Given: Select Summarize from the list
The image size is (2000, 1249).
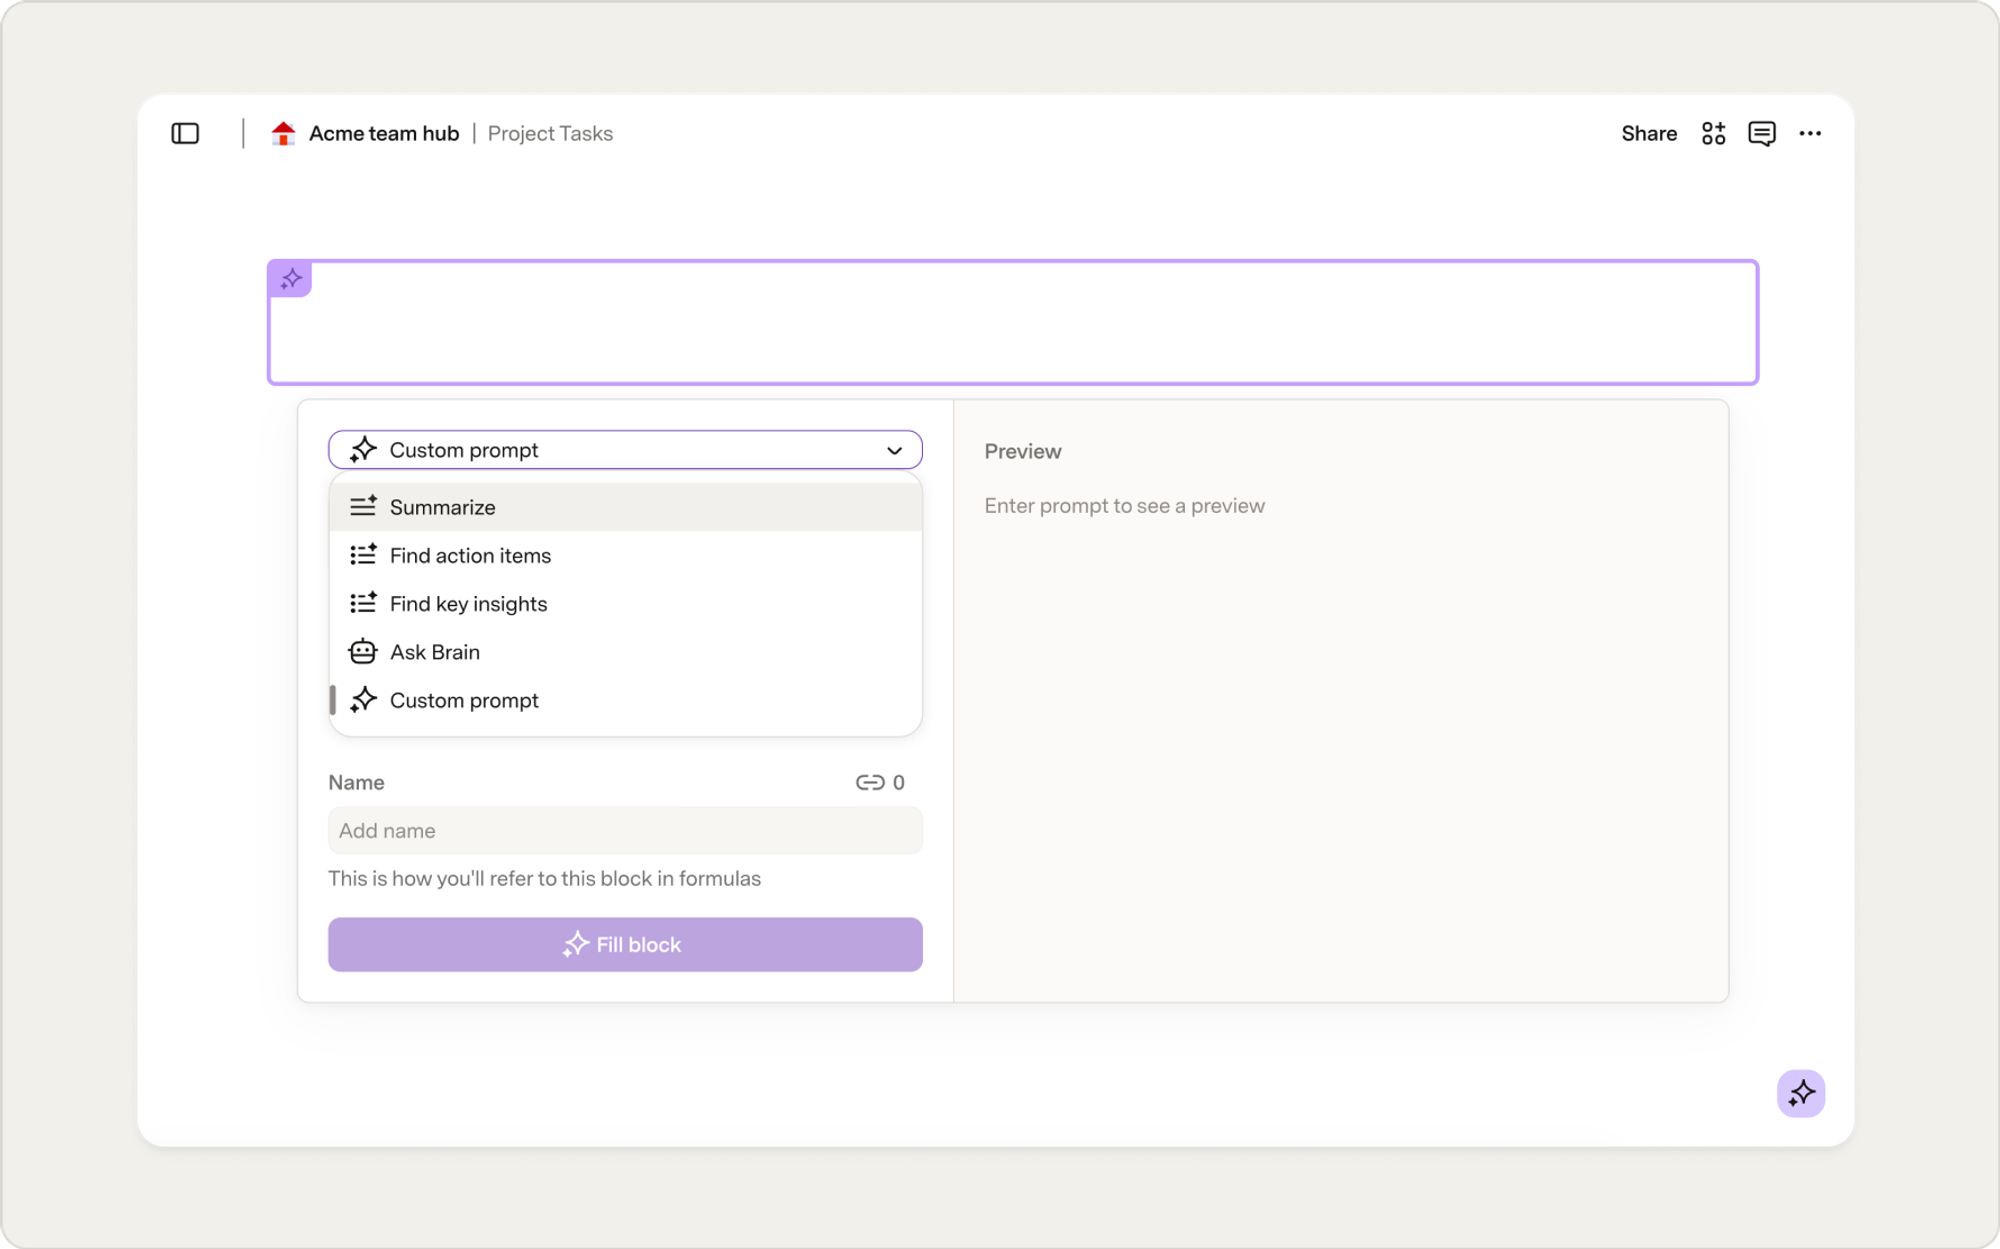Looking at the screenshot, I should pyautogui.click(x=625, y=507).
